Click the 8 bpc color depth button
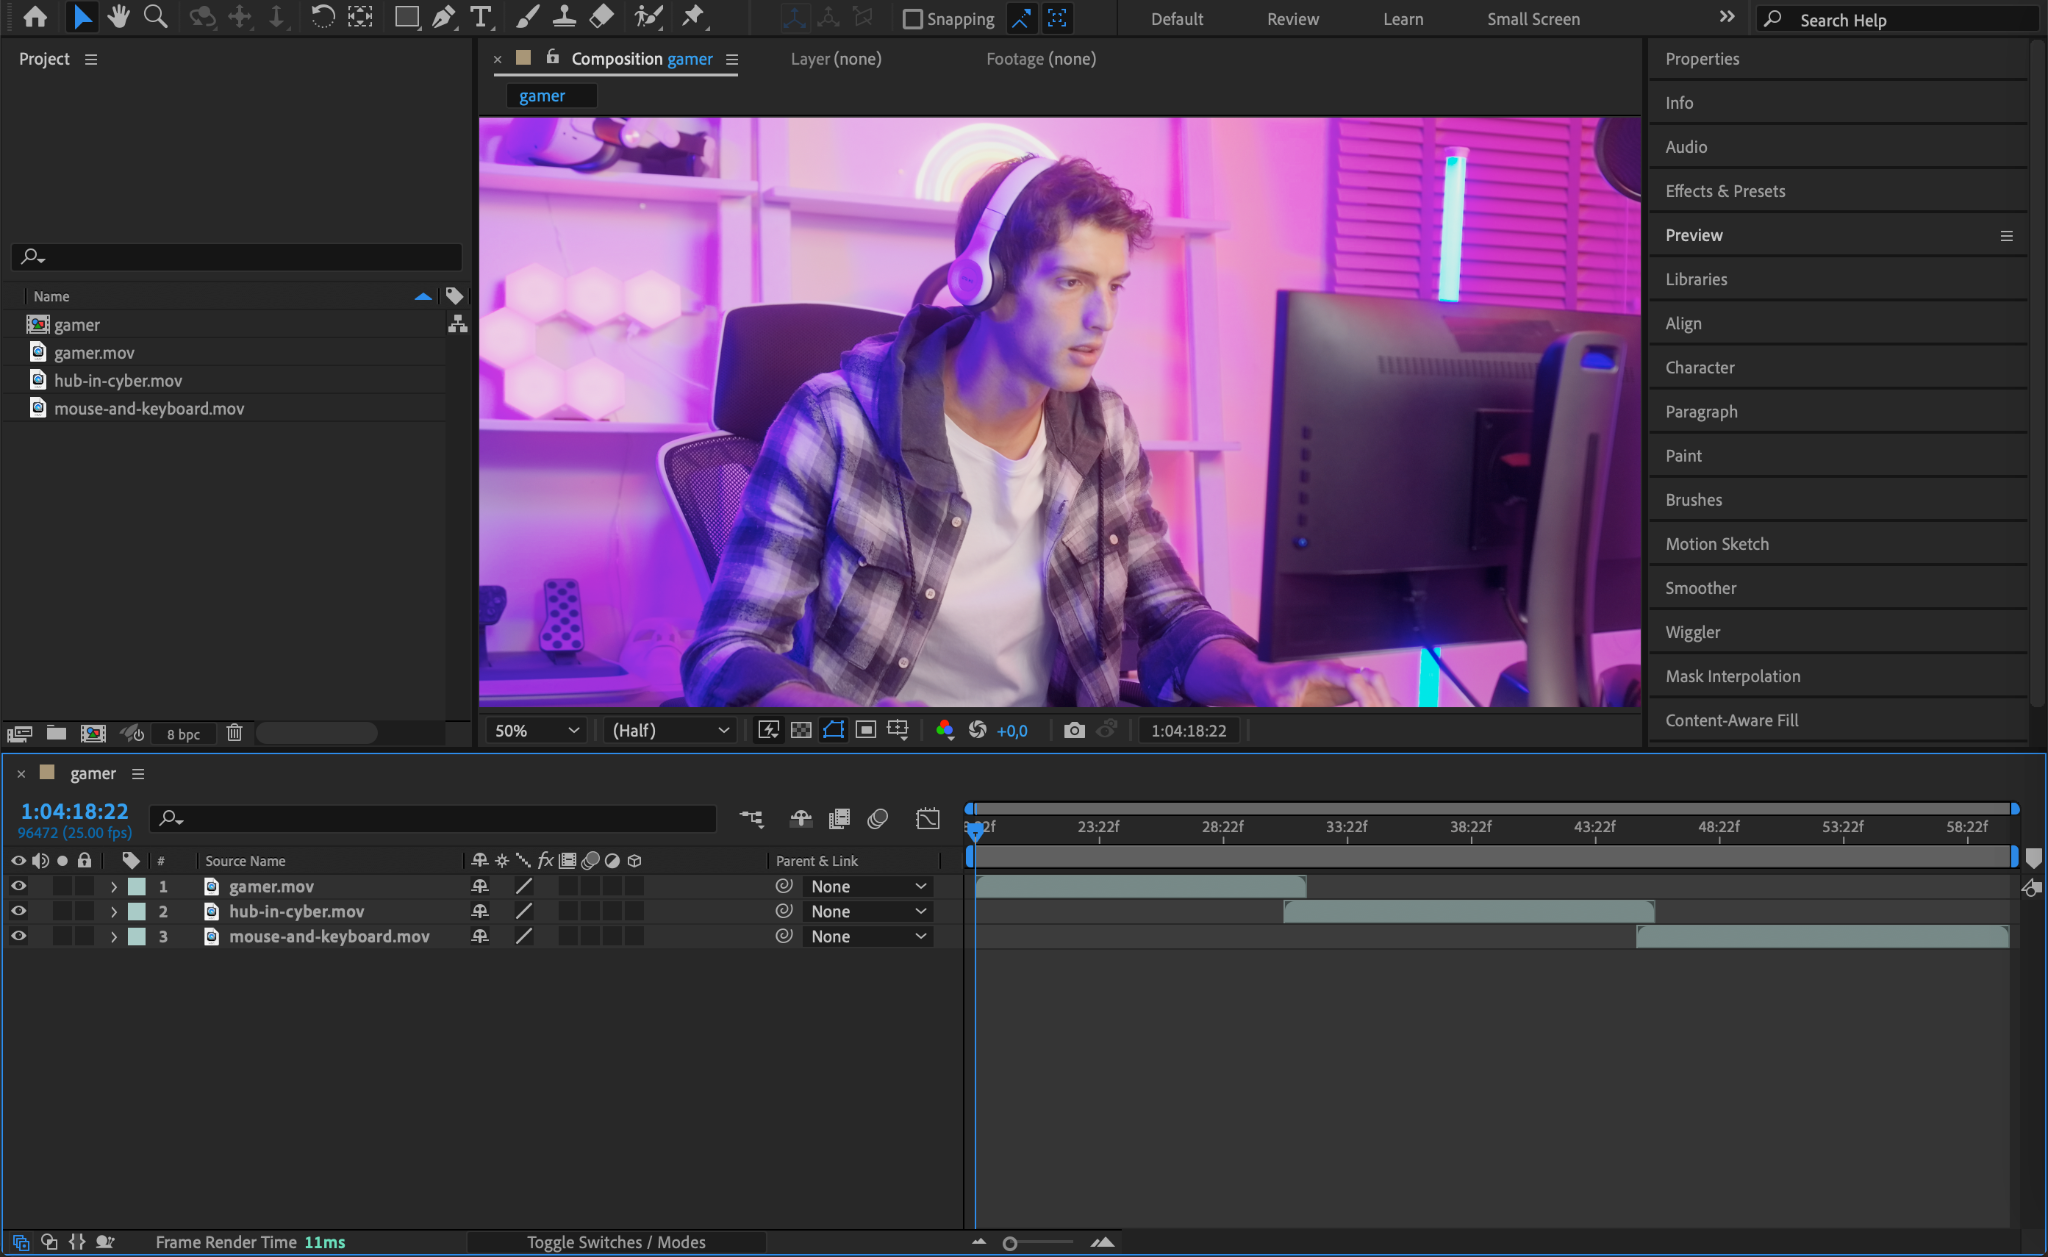This screenshot has width=2048, height=1257. [x=183, y=734]
